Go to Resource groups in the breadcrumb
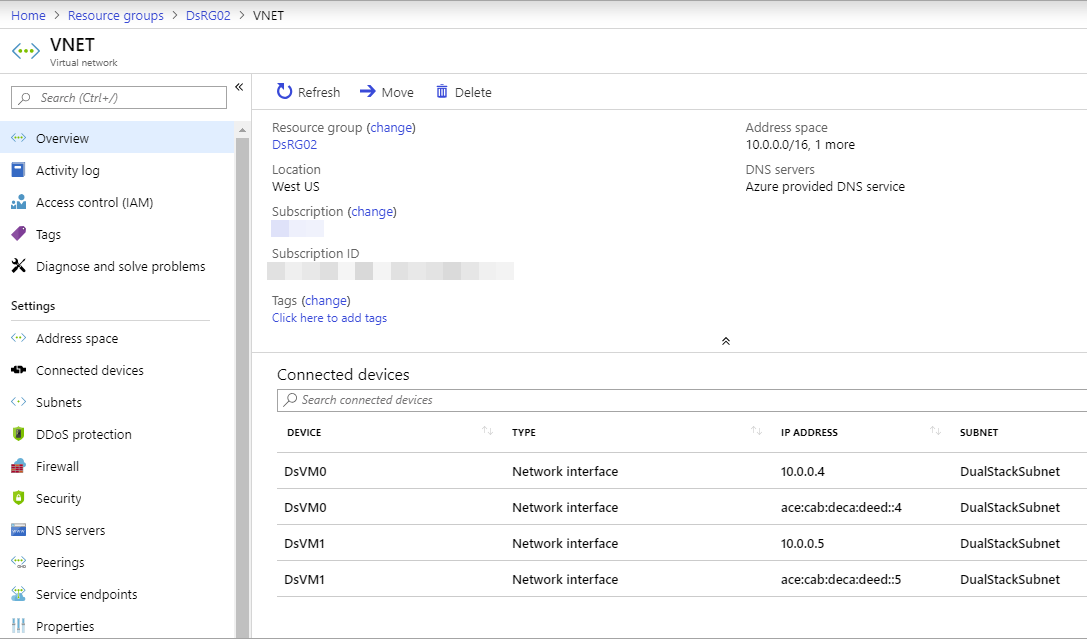 point(115,16)
